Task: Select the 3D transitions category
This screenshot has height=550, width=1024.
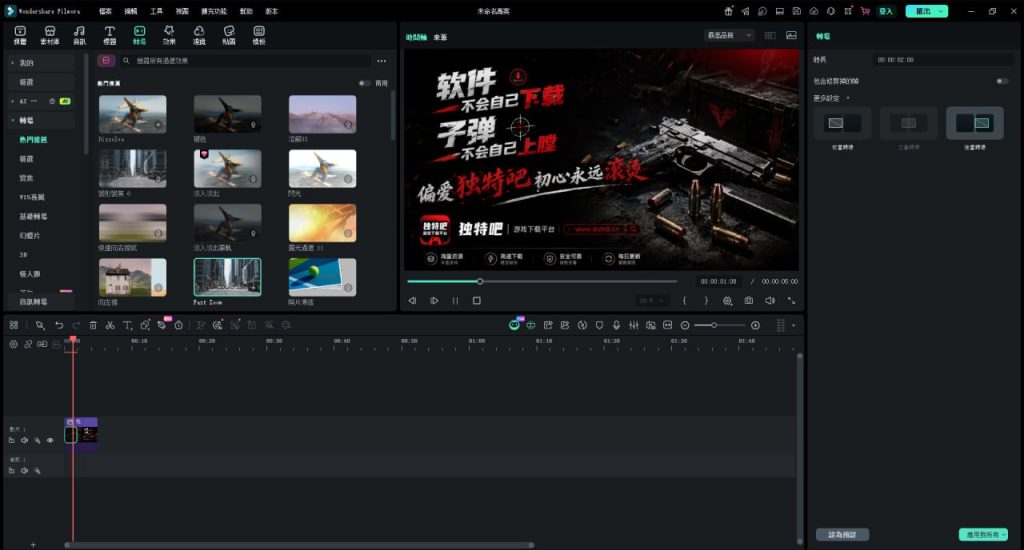Action: (x=24, y=255)
